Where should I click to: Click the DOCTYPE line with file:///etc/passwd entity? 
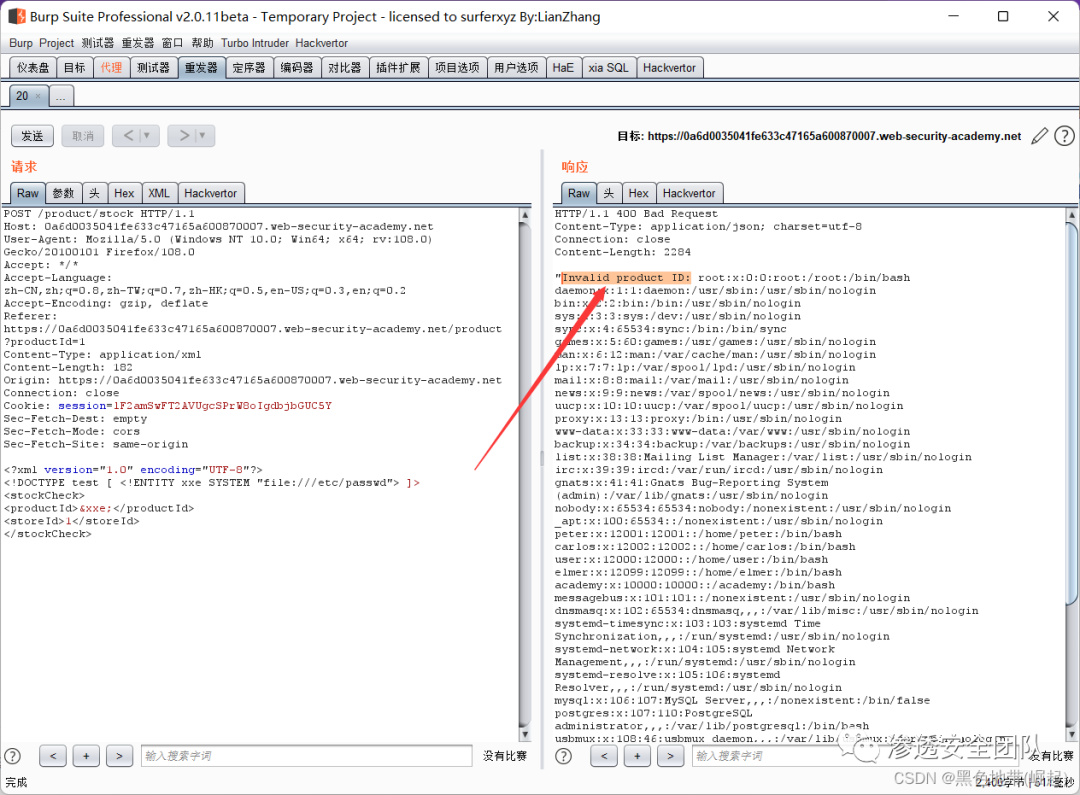tap(211, 482)
